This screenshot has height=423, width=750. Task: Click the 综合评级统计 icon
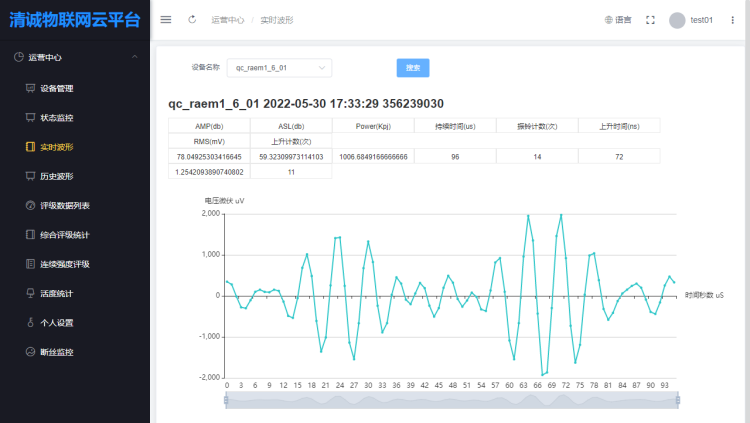[30, 234]
